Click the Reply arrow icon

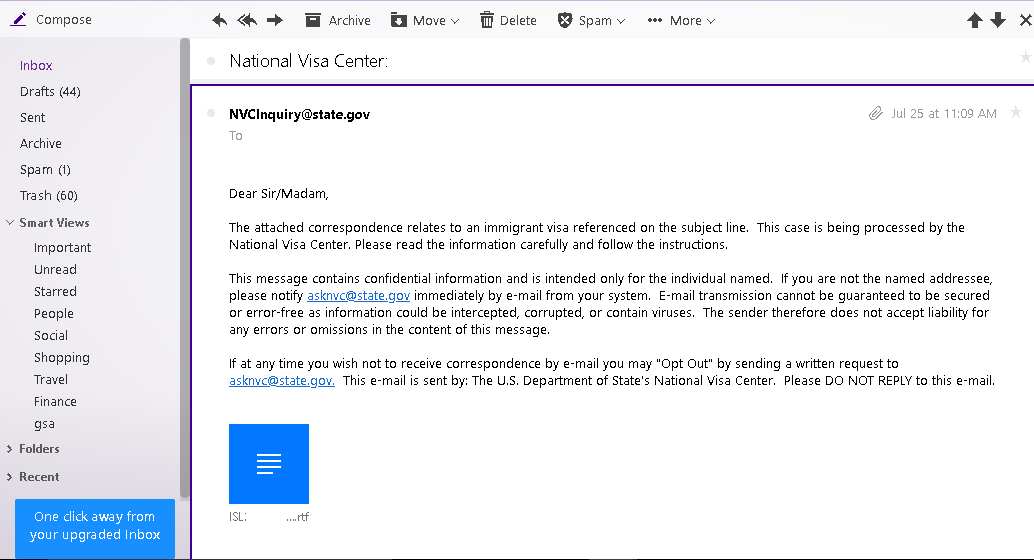coord(220,20)
